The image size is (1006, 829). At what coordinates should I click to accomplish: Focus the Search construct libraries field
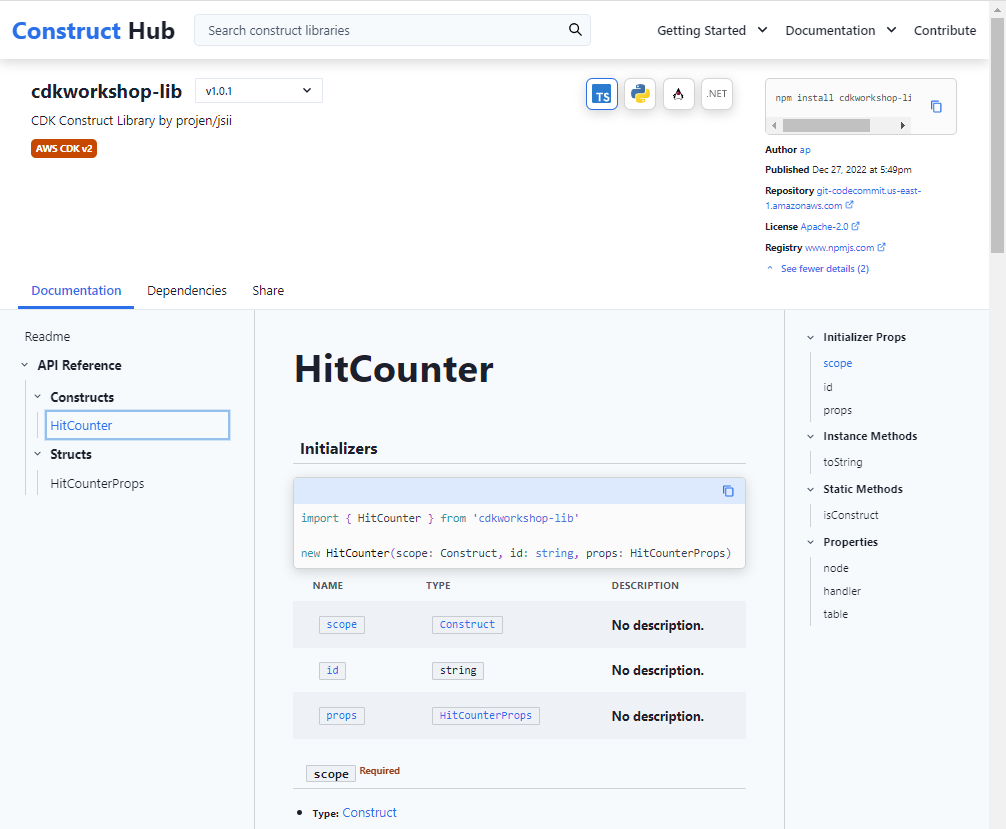[x=385, y=30]
